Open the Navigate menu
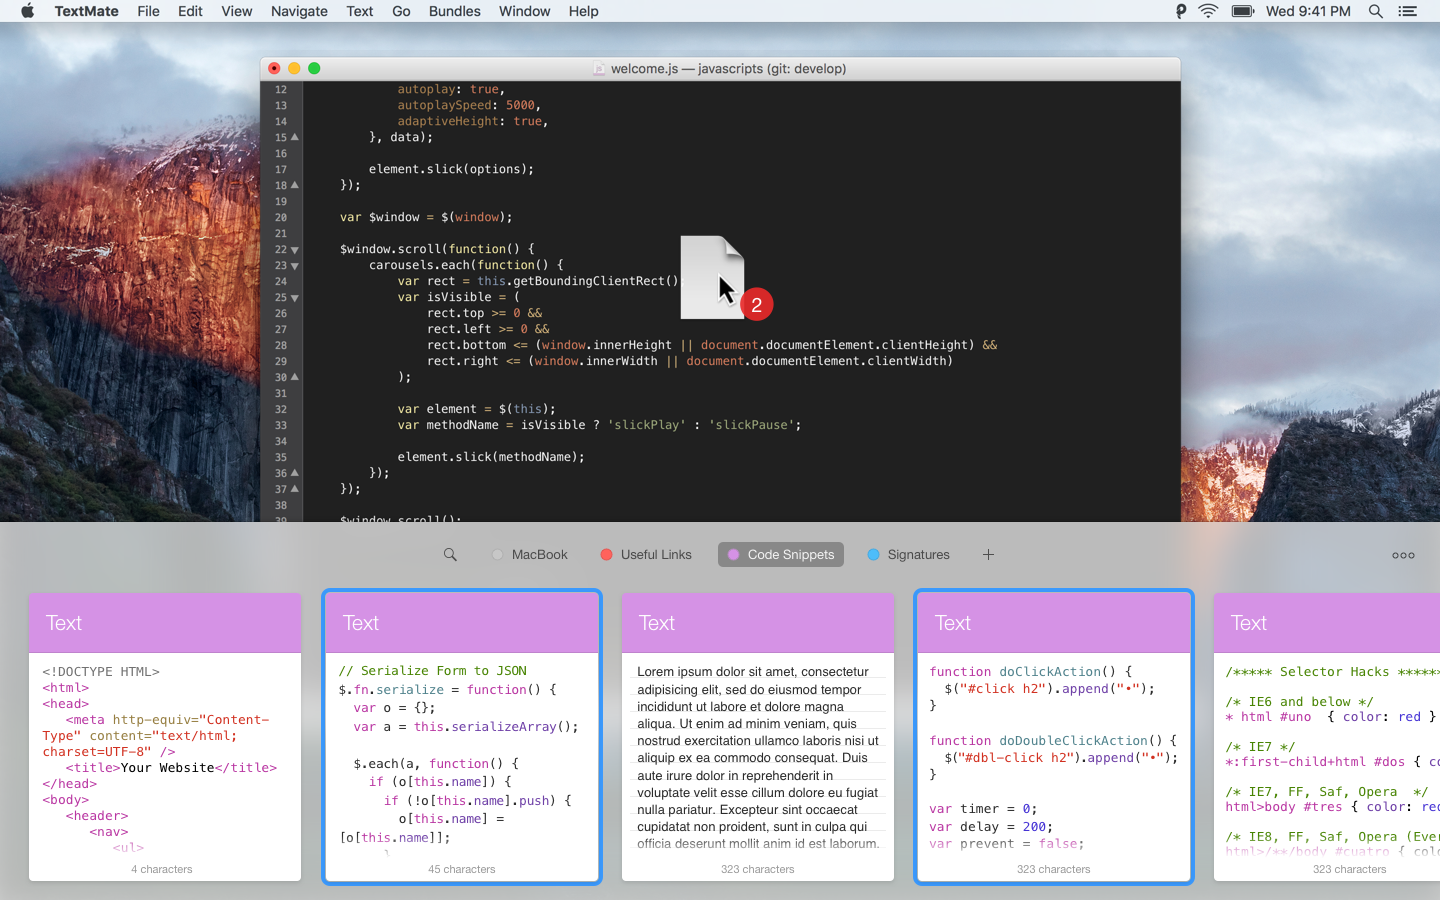Screen dimensions: 1440x900 coord(299,11)
